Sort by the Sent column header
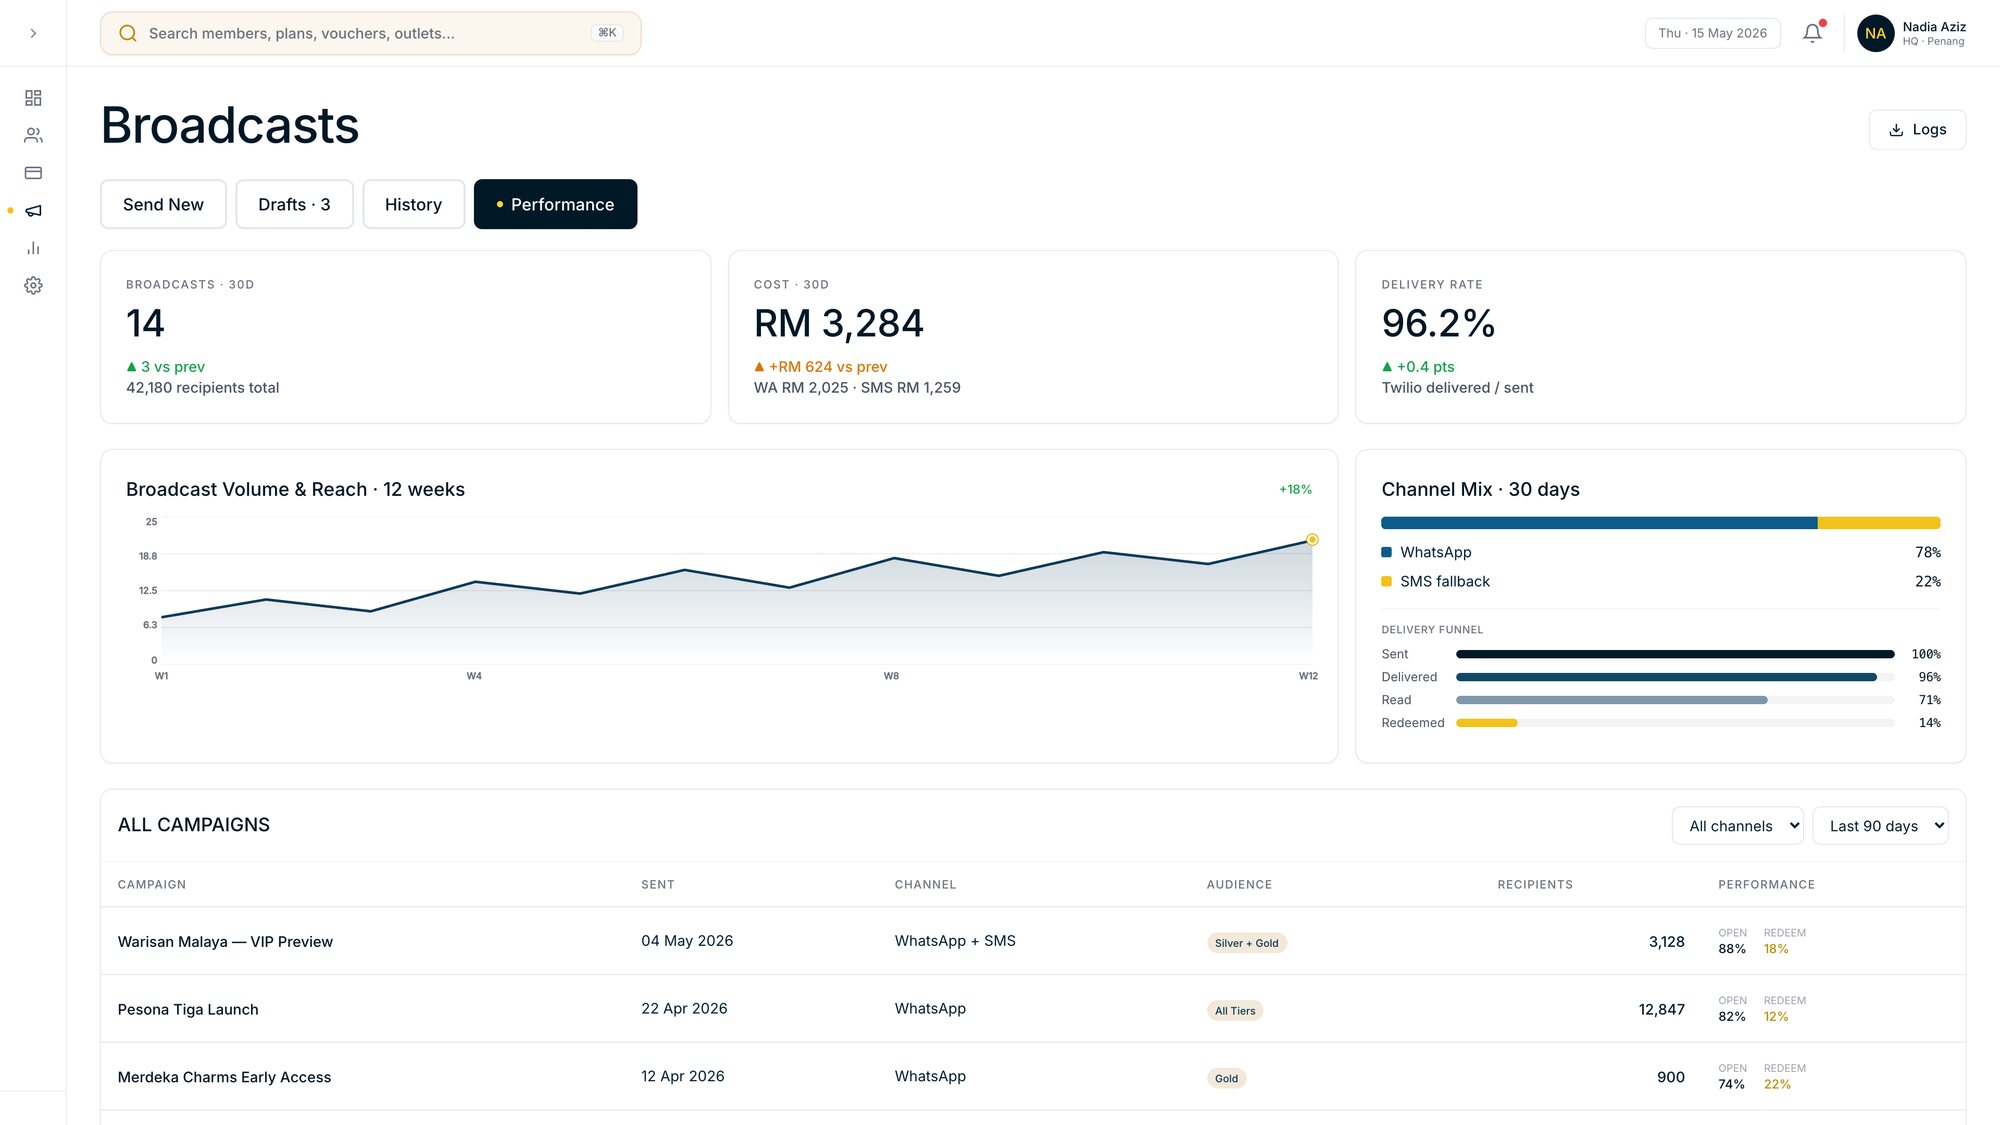Viewport: 2000px width, 1125px height. click(x=658, y=885)
